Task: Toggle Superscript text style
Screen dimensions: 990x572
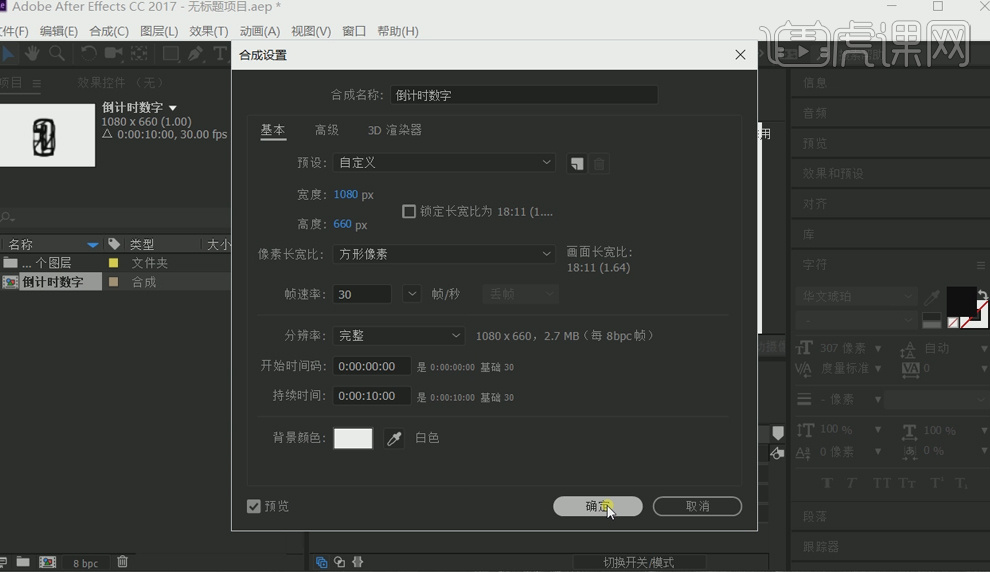Action: click(936, 483)
